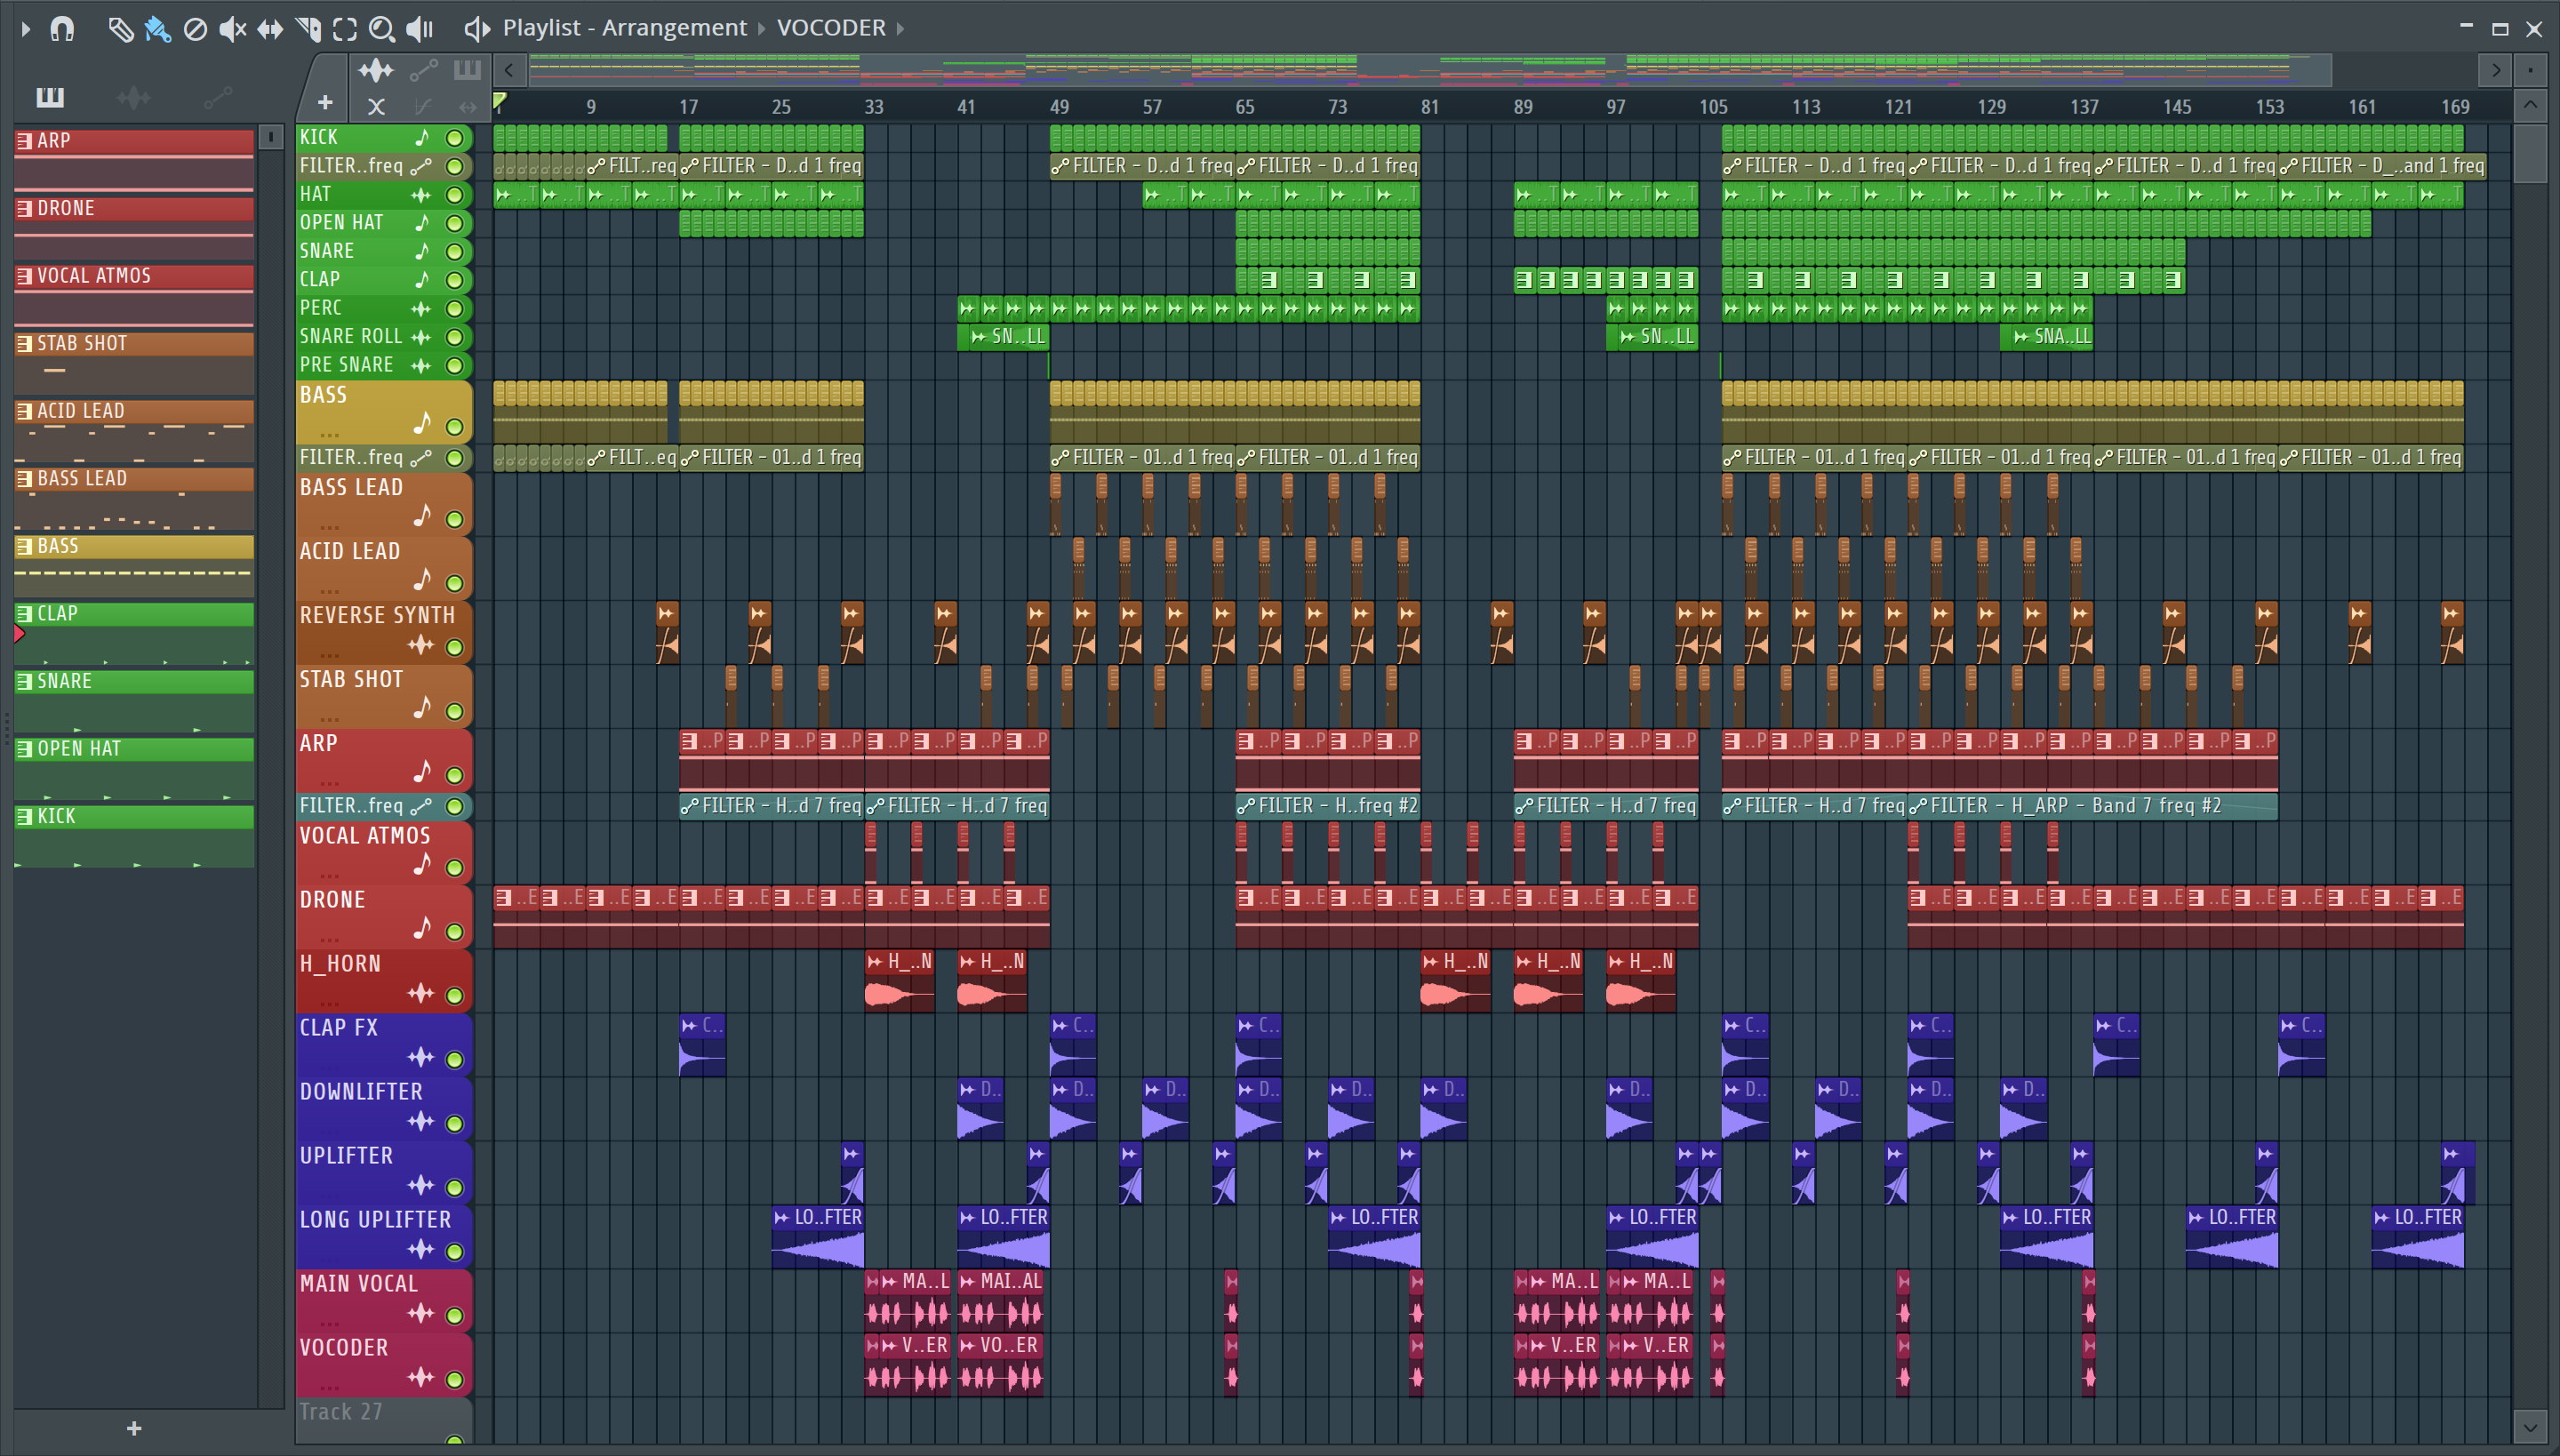Mute the VOCODER track
The width and height of the screenshot is (2560, 1456).
pos(455,1380)
